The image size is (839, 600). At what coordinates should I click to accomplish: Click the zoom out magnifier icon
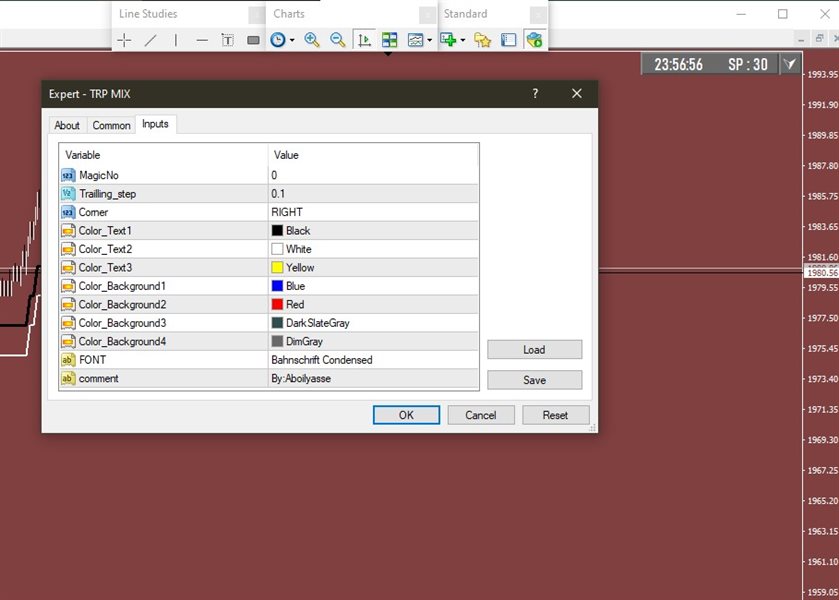pyautogui.click(x=338, y=40)
